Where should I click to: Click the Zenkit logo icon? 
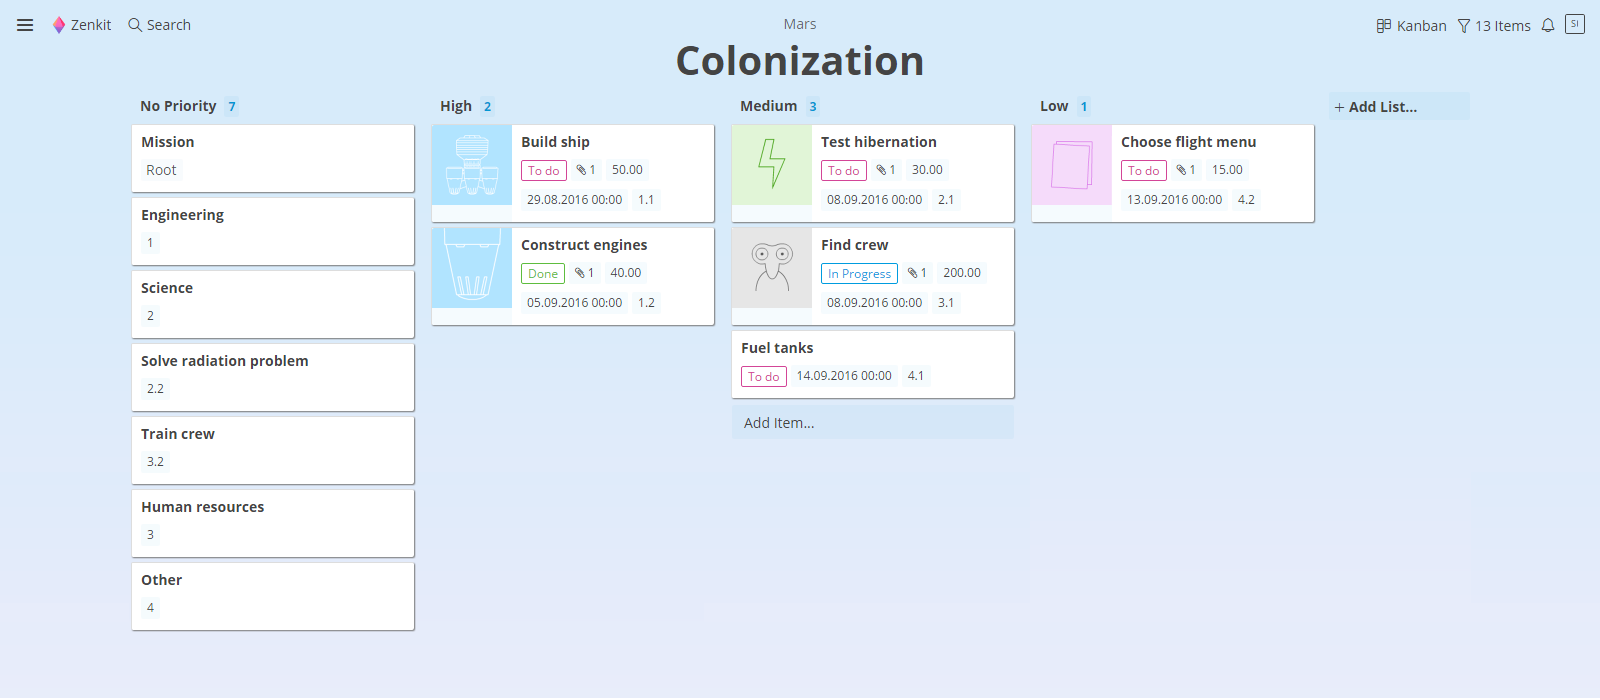59,25
